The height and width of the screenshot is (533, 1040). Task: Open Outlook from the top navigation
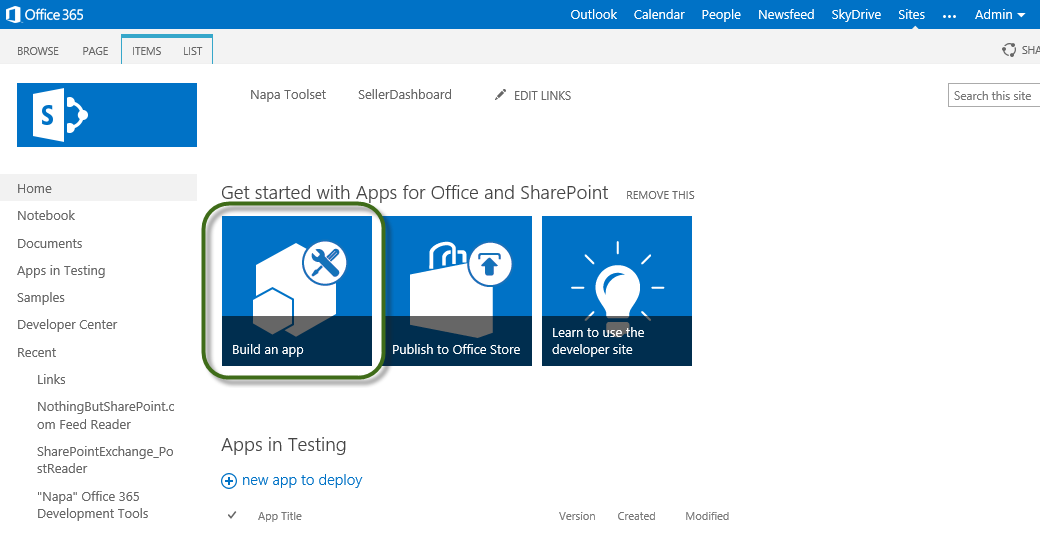click(x=594, y=15)
